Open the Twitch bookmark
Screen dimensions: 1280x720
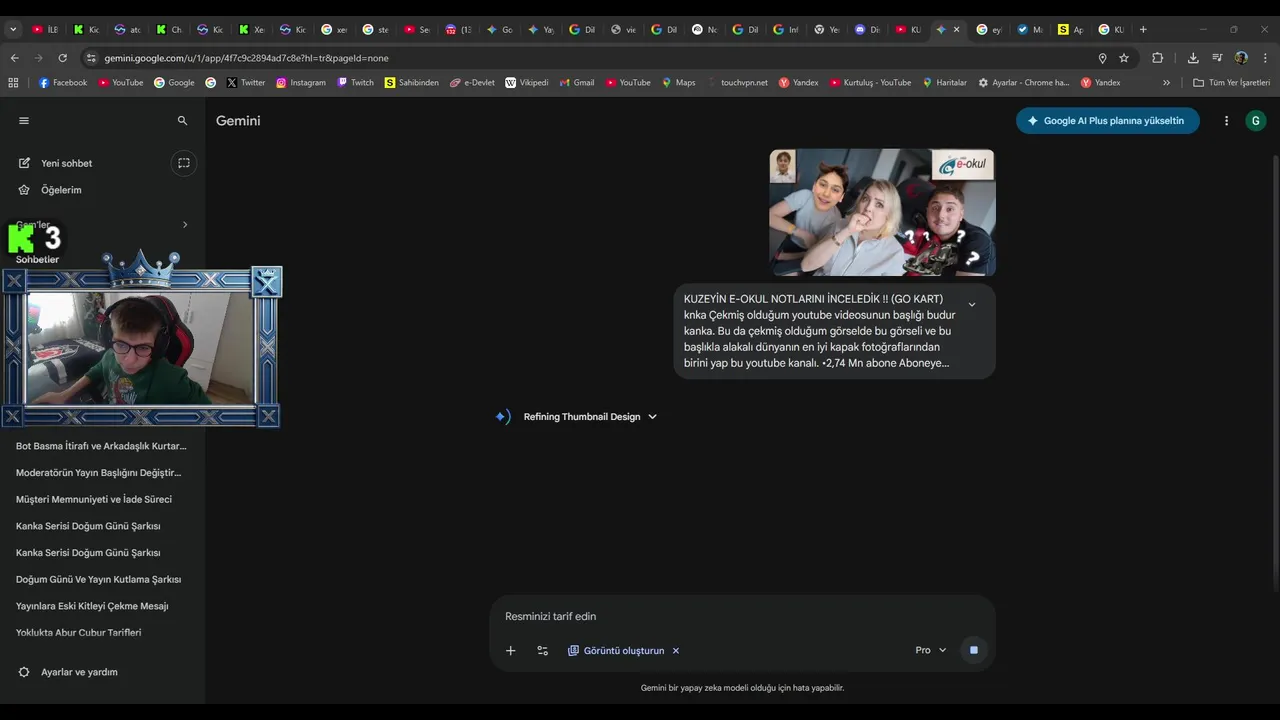(x=355, y=83)
